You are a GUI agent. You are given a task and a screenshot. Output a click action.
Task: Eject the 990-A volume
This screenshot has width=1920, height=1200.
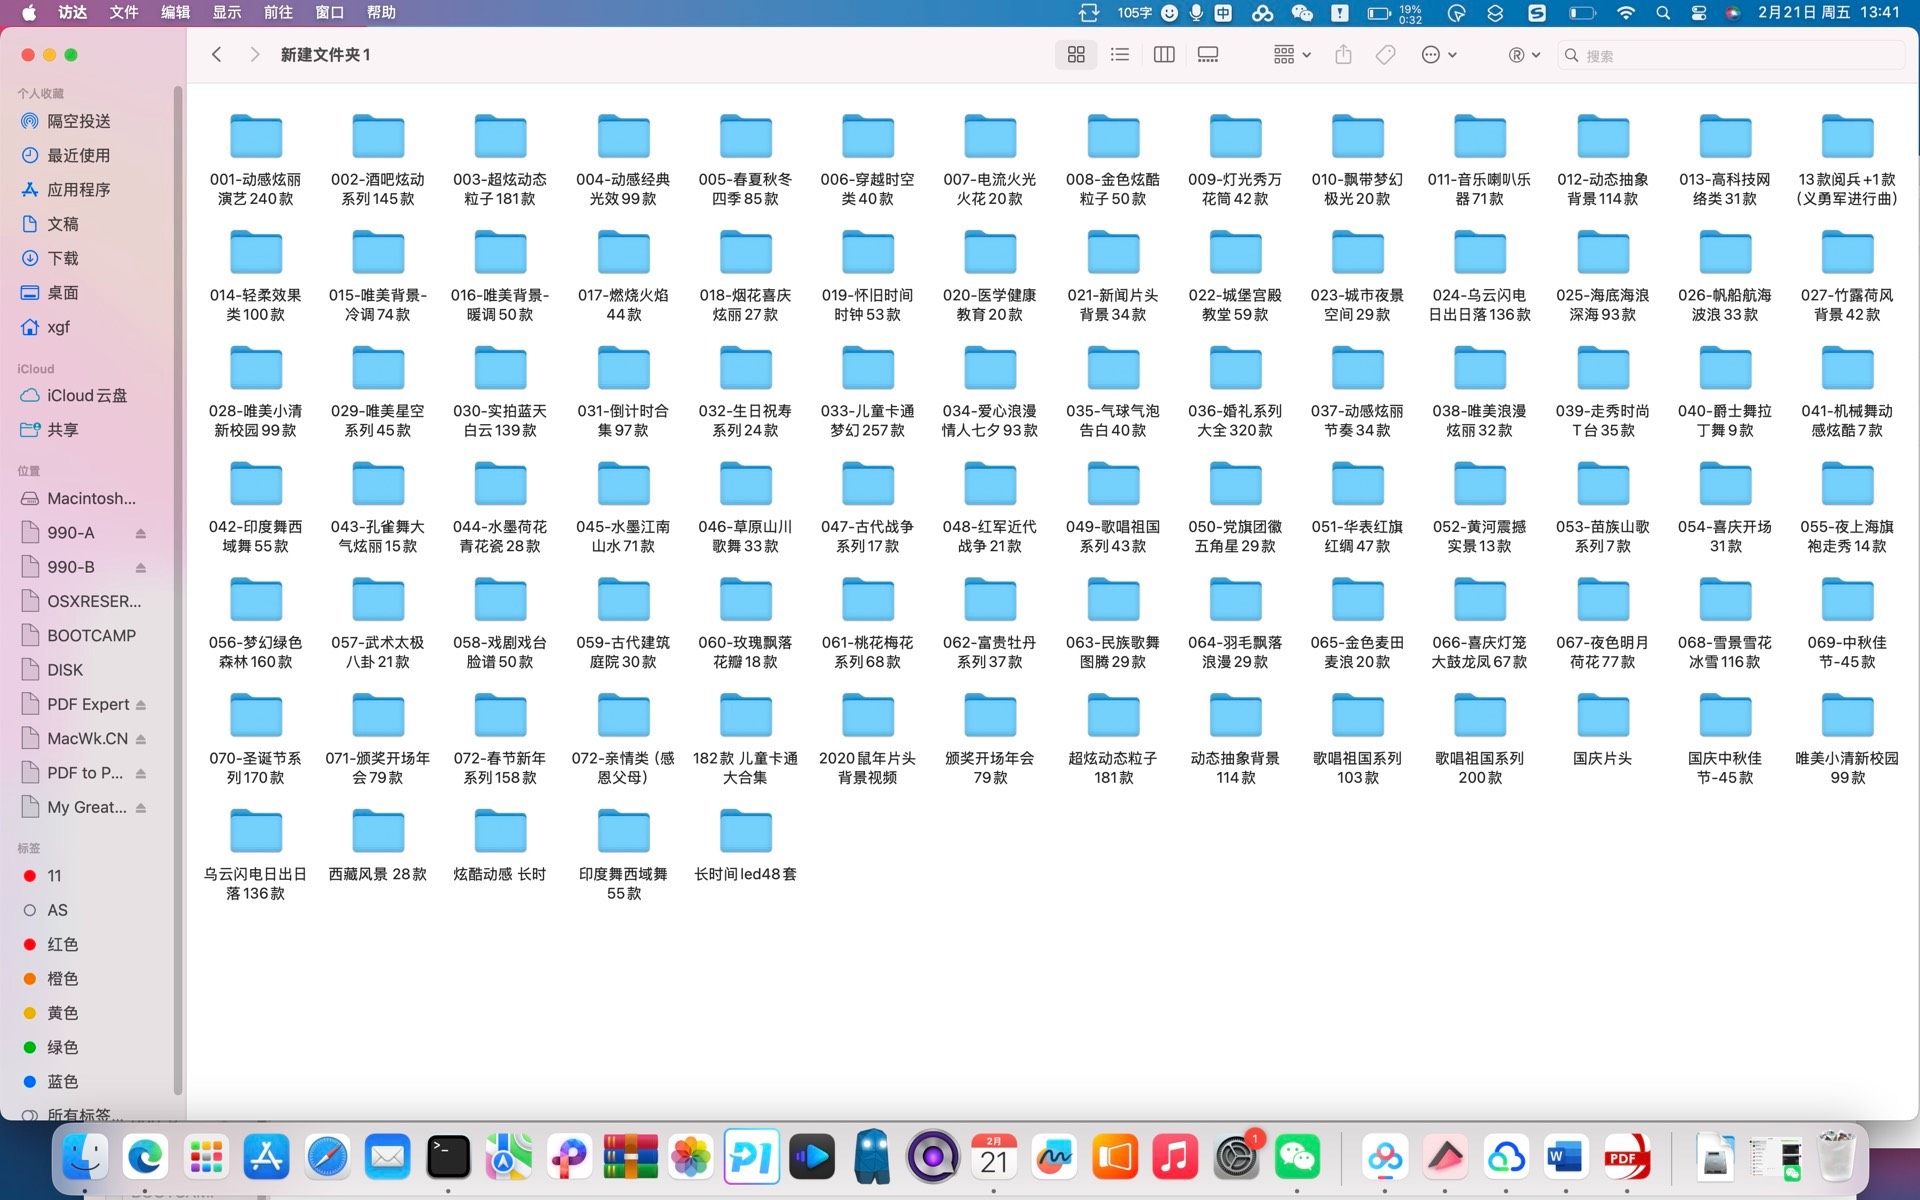point(141,533)
